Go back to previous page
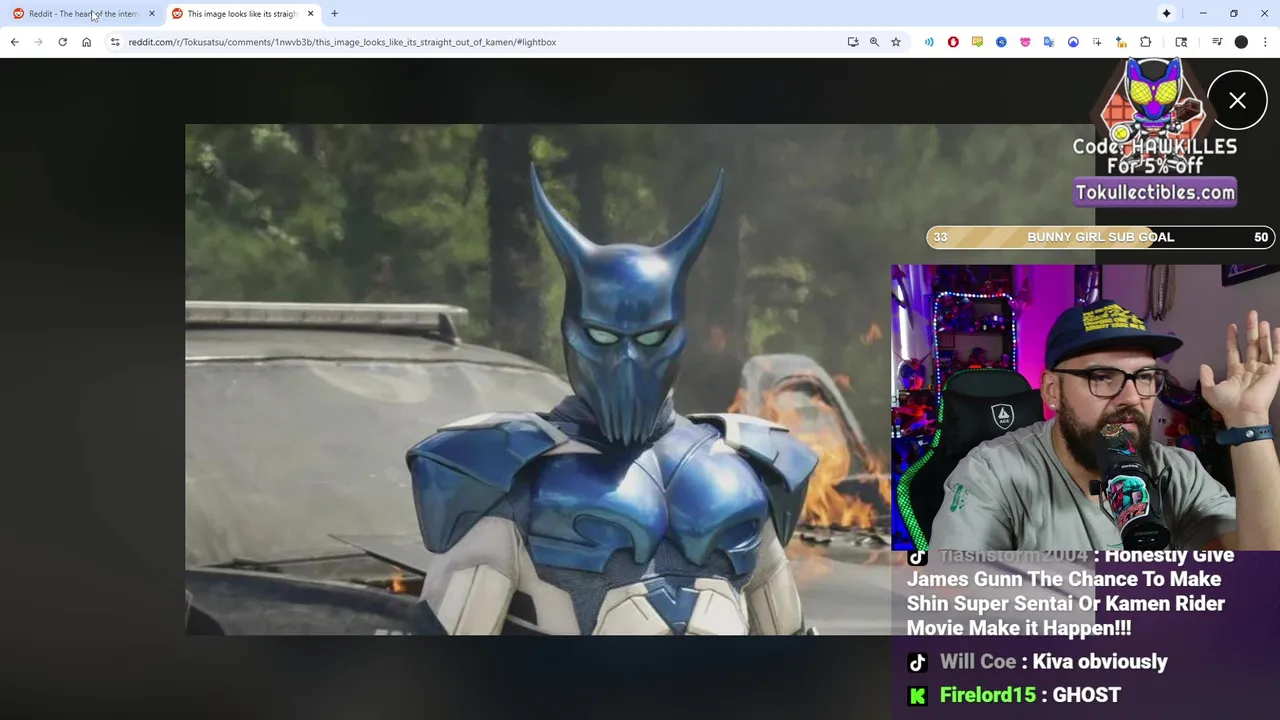1280x720 pixels. pos(14,42)
